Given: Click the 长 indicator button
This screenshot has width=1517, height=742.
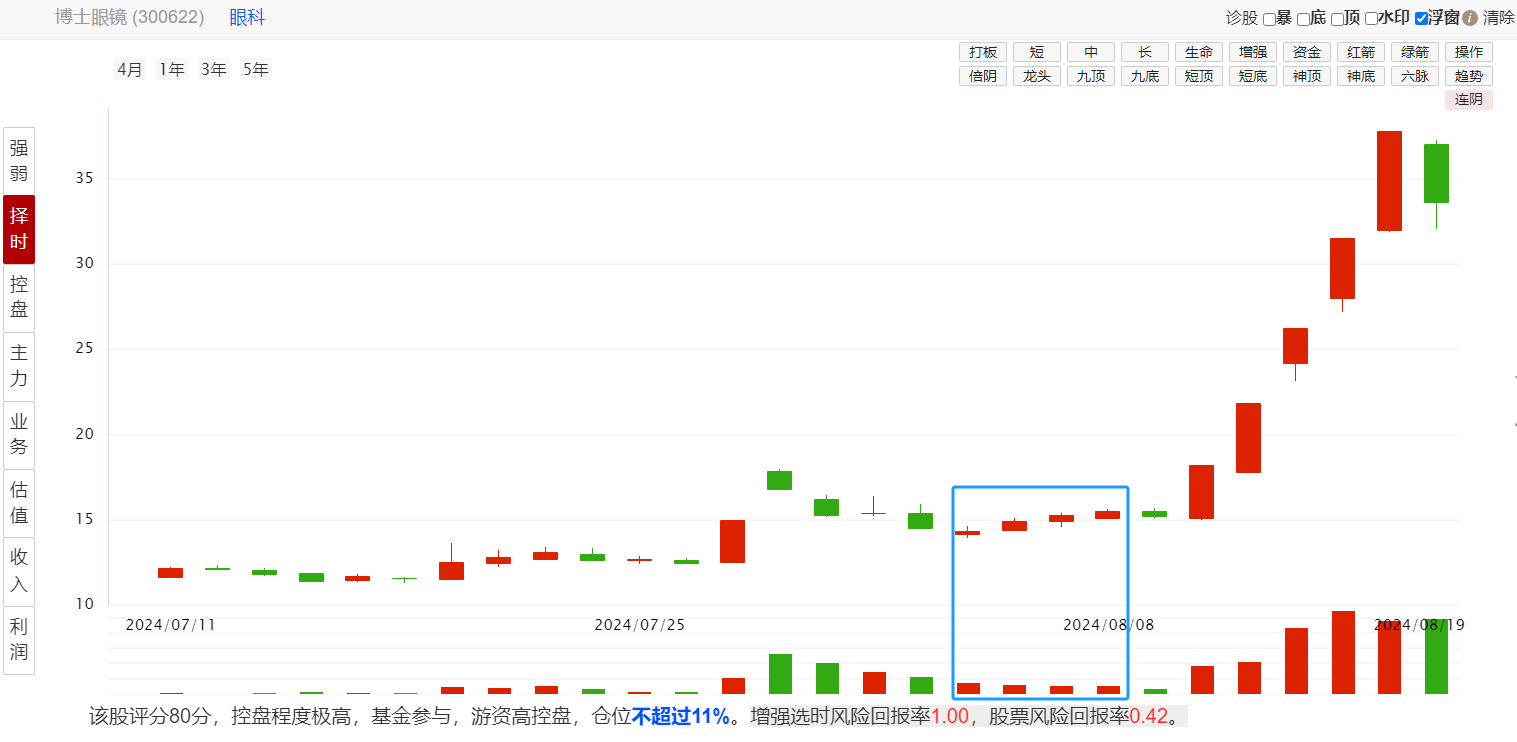Looking at the screenshot, I should point(1145,52).
